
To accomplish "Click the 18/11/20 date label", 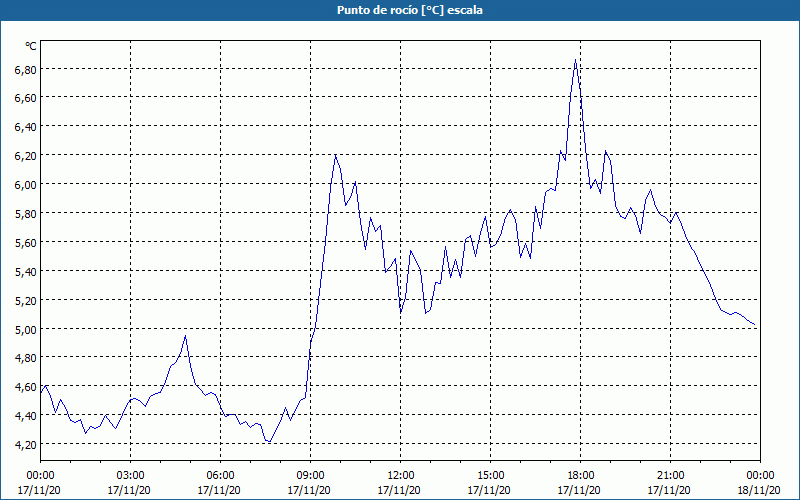I will click(x=759, y=490).
